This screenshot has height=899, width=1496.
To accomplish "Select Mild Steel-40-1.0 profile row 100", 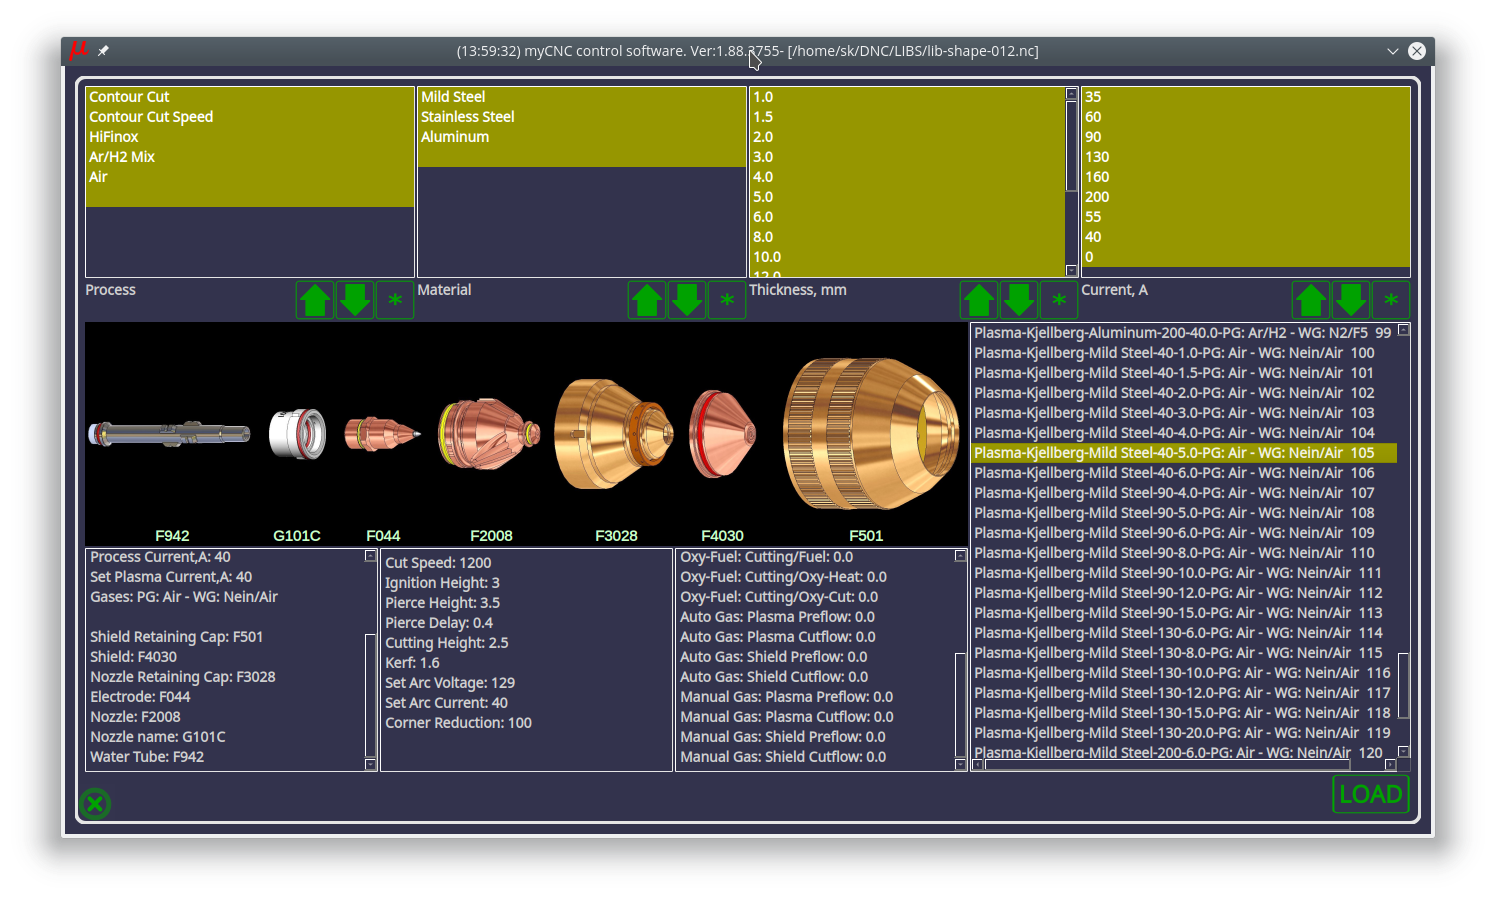I will click(1184, 353).
